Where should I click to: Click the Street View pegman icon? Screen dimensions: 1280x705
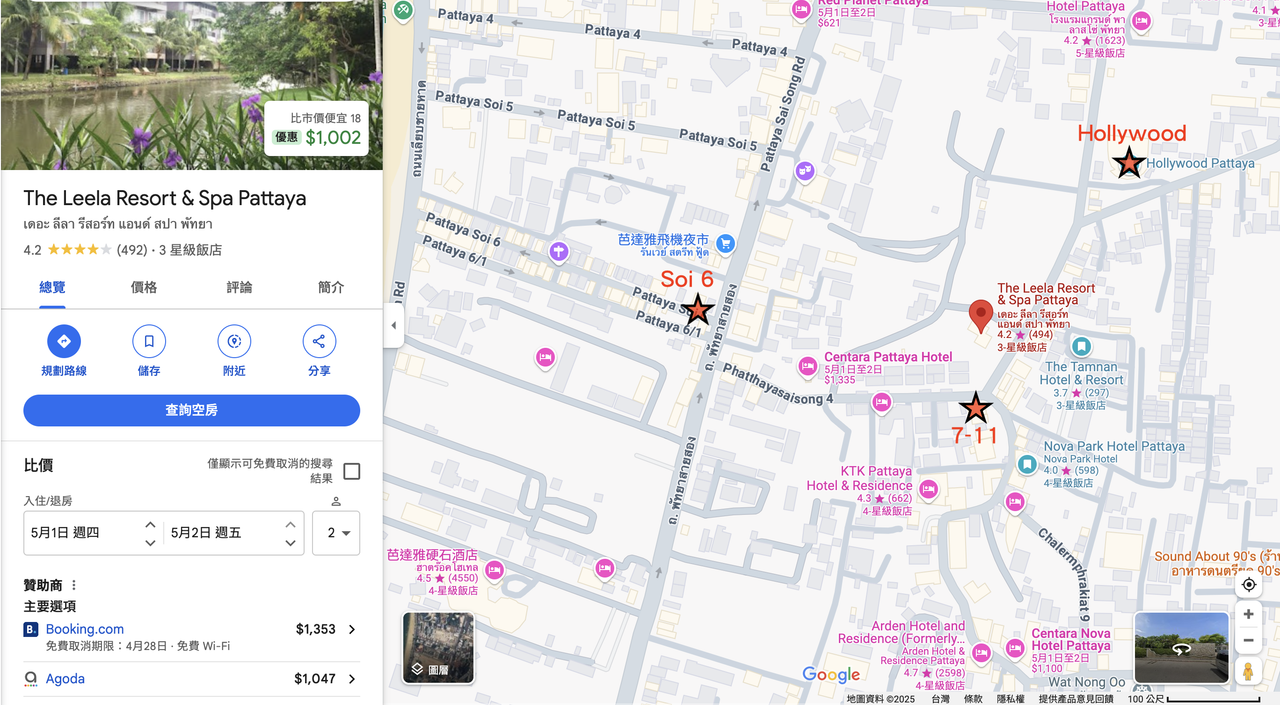pyautogui.click(x=1248, y=671)
